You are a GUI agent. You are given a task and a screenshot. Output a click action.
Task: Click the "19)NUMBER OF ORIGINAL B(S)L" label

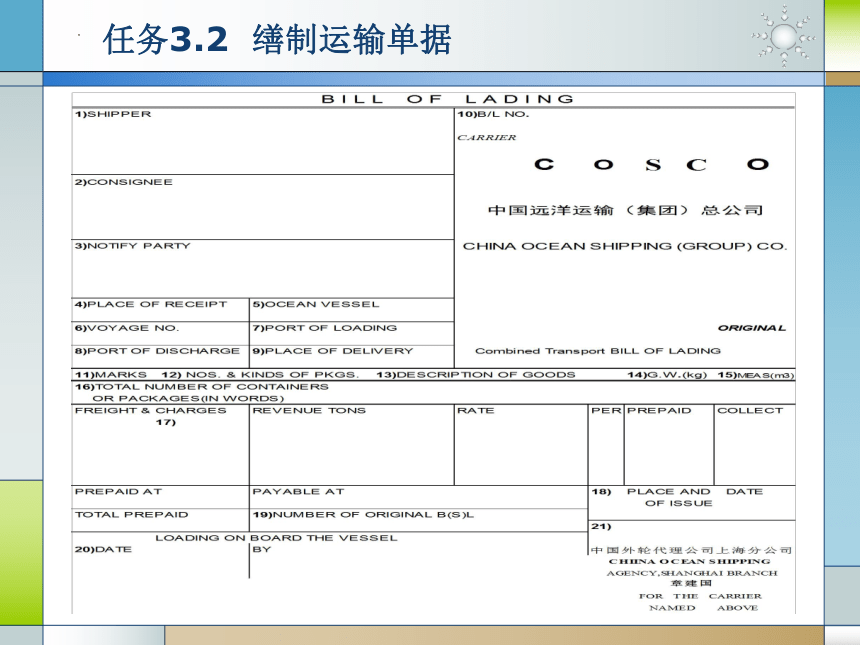pyautogui.click(x=363, y=515)
